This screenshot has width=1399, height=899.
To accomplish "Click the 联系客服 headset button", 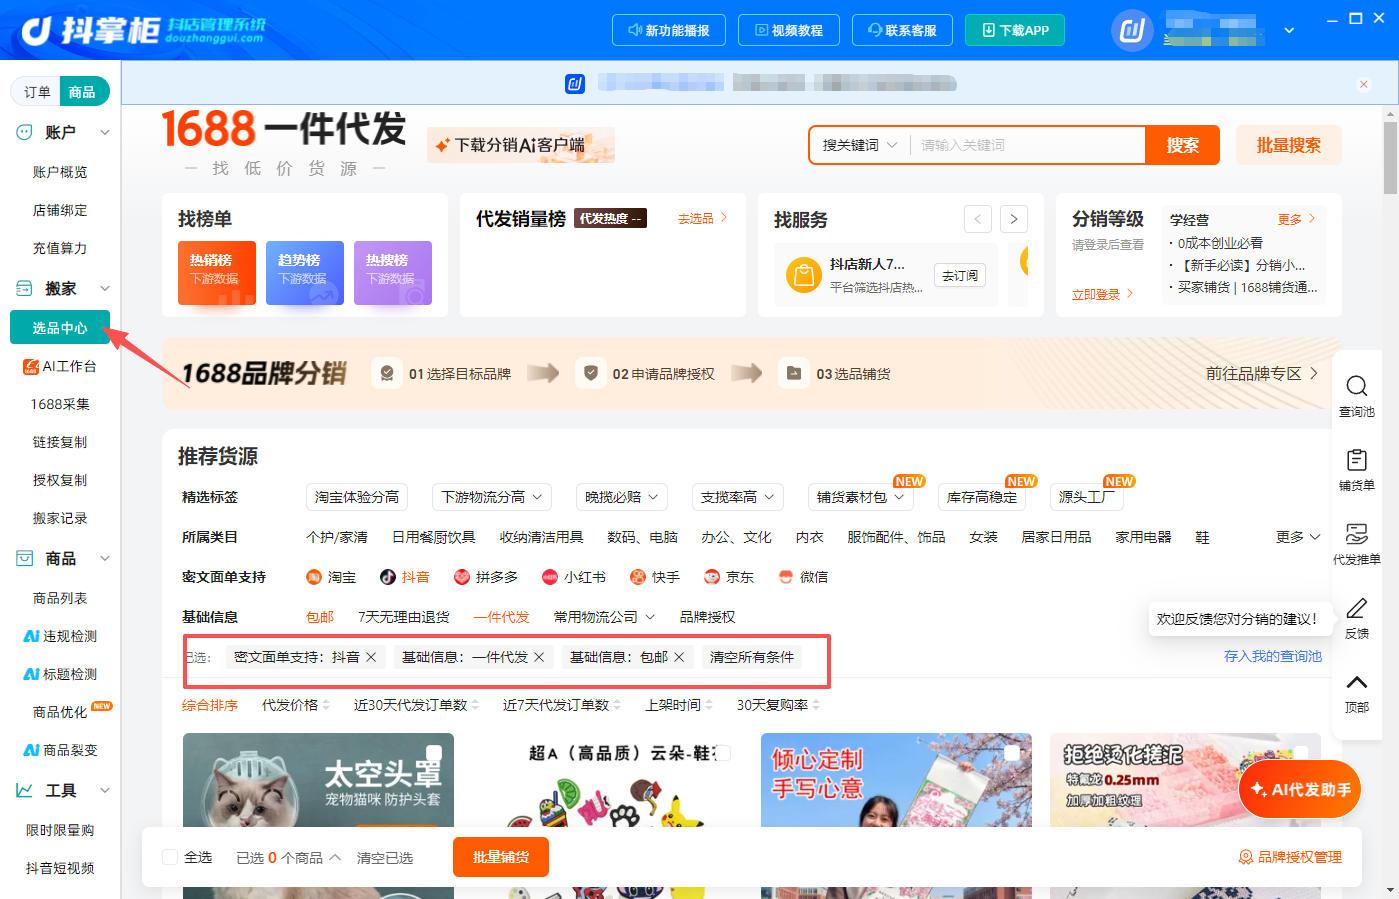I will pyautogui.click(x=902, y=30).
